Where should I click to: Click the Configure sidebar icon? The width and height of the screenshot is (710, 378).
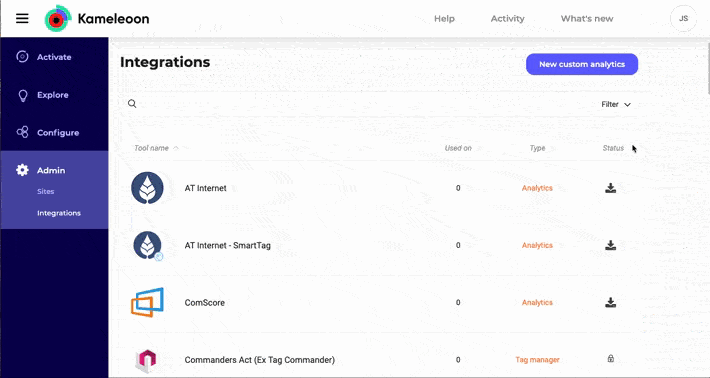coord(22,132)
